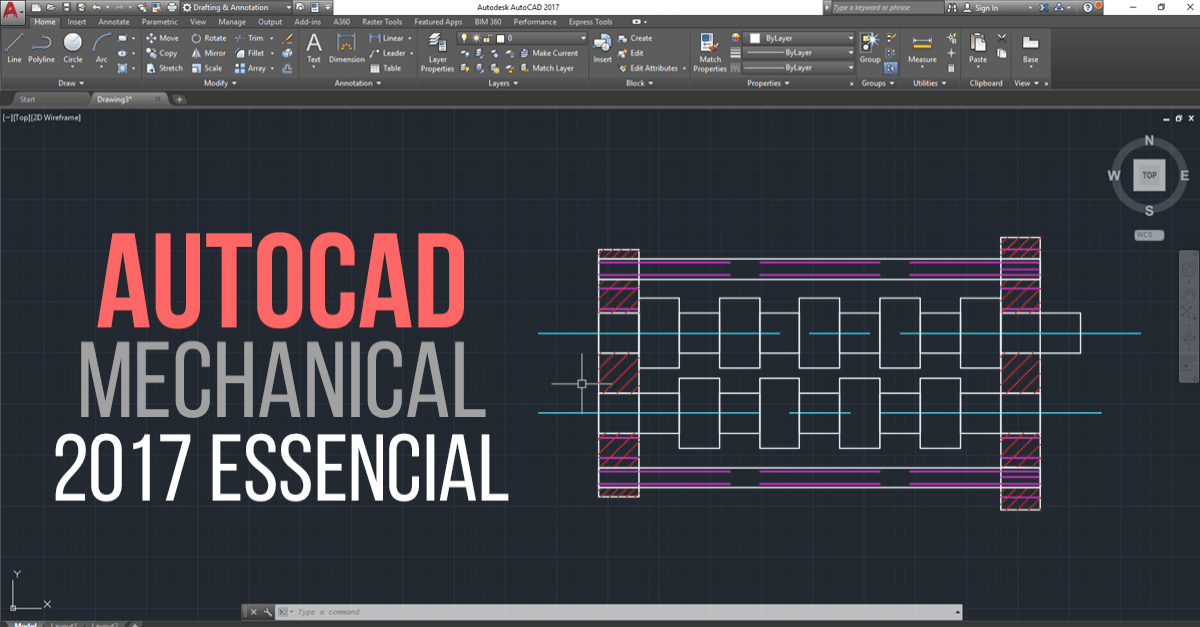Insert a Table
The height and width of the screenshot is (627, 1200).
(x=386, y=68)
